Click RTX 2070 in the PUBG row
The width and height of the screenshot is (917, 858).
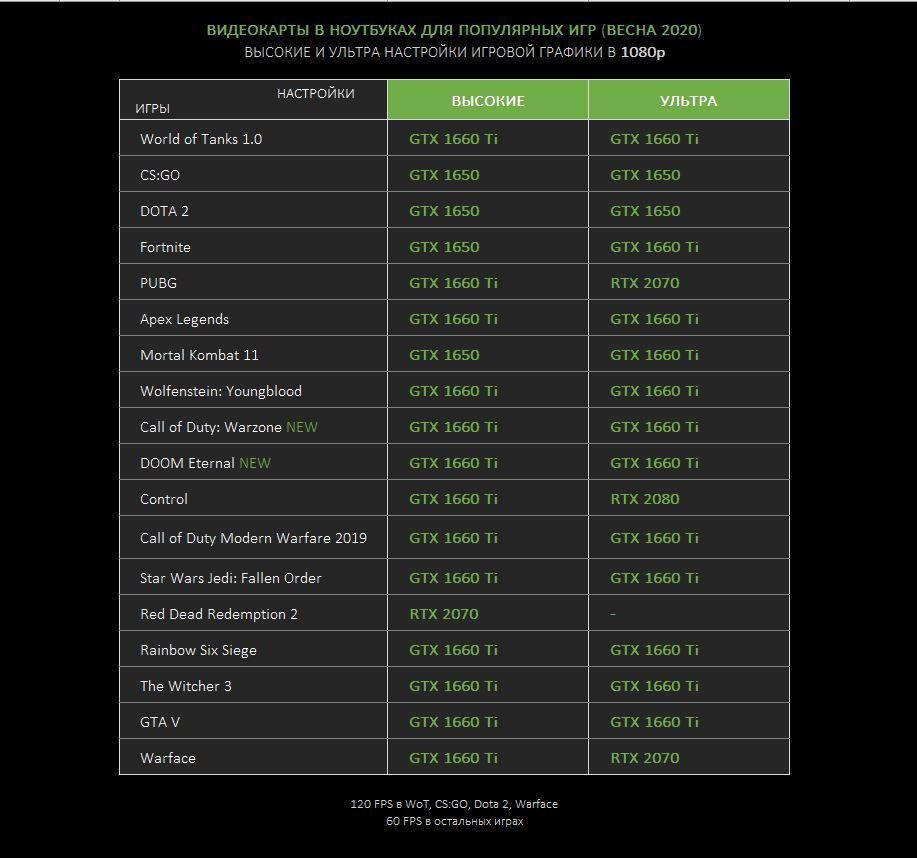[x=644, y=283]
